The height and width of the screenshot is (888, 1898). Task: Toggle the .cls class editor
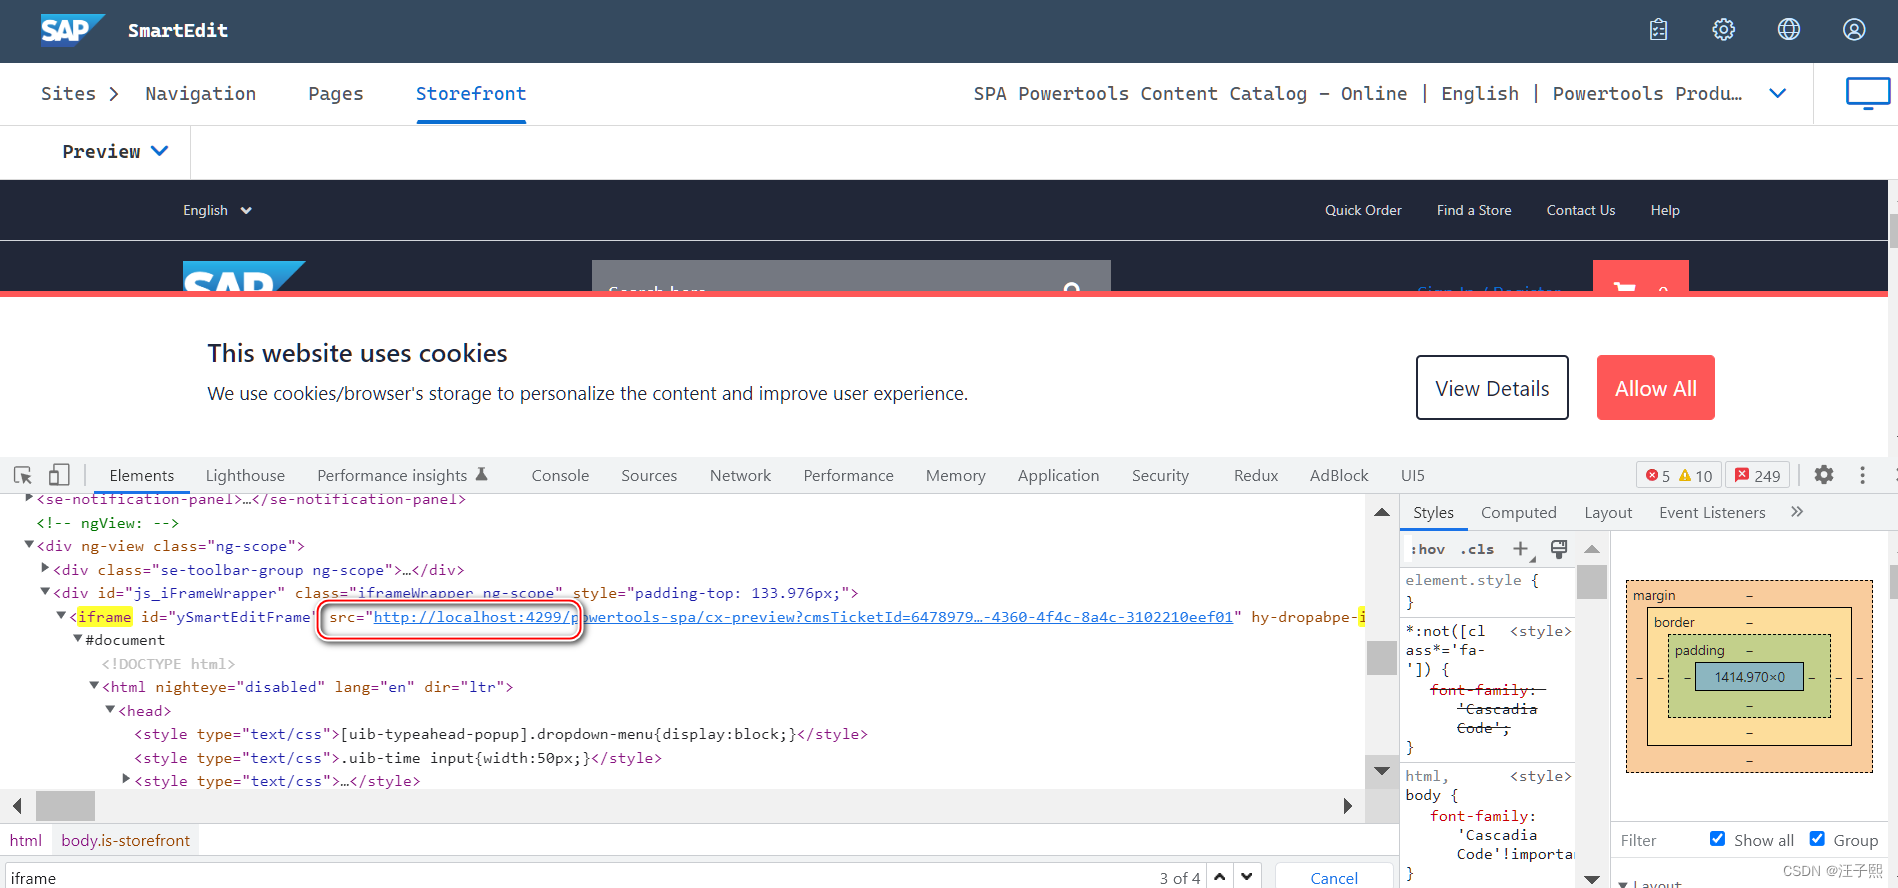[1477, 549]
